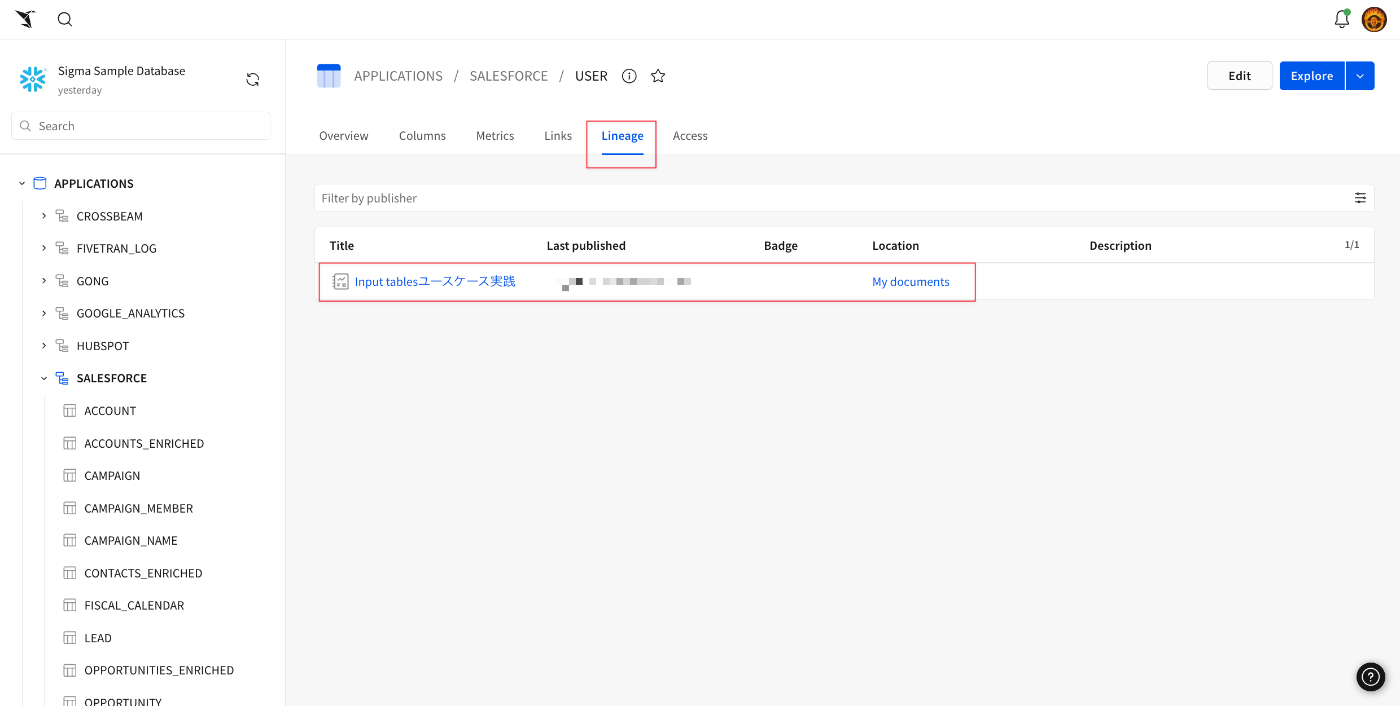Open the global search magnifier icon

pyautogui.click(x=65, y=19)
